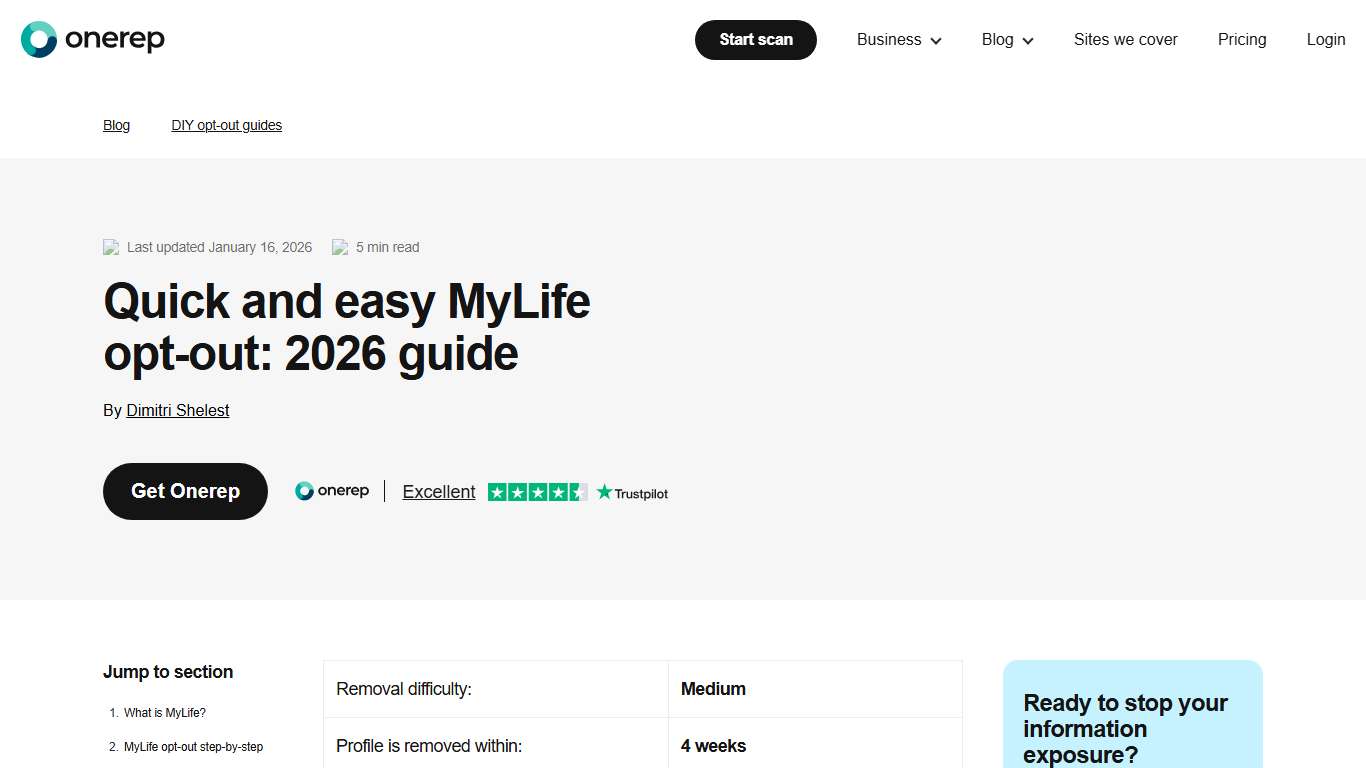Click the small onerep logo beside the rating
The width and height of the screenshot is (1366, 768).
click(x=332, y=491)
